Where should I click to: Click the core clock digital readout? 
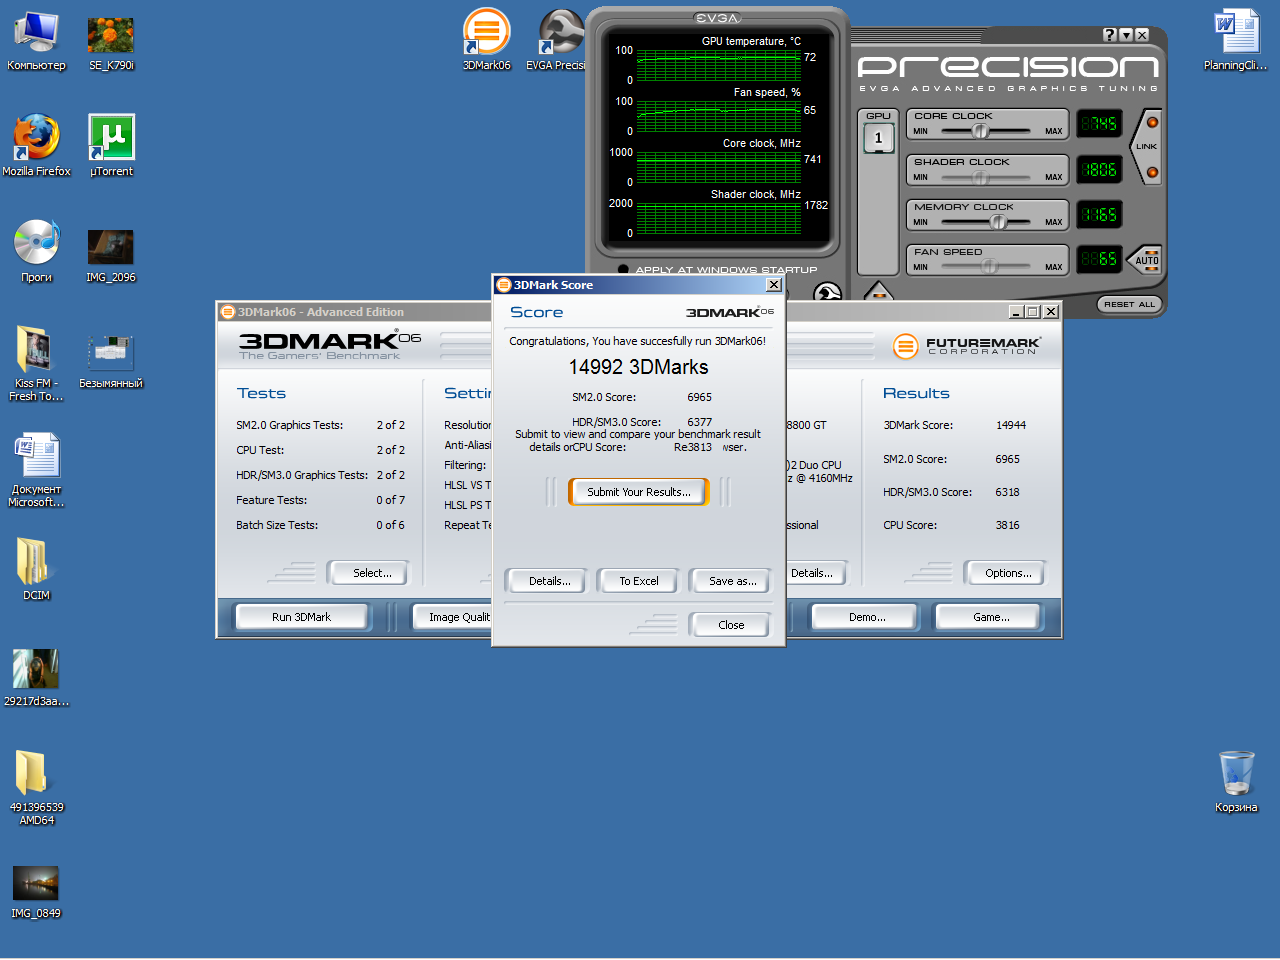tap(1098, 123)
